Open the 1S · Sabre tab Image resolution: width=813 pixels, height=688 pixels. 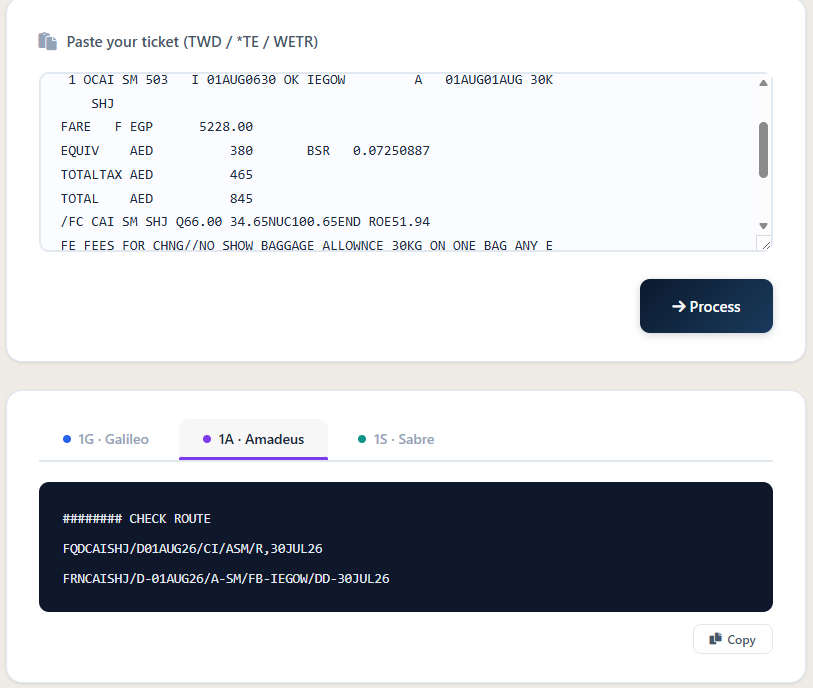pyautogui.click(x=396, y=439)
